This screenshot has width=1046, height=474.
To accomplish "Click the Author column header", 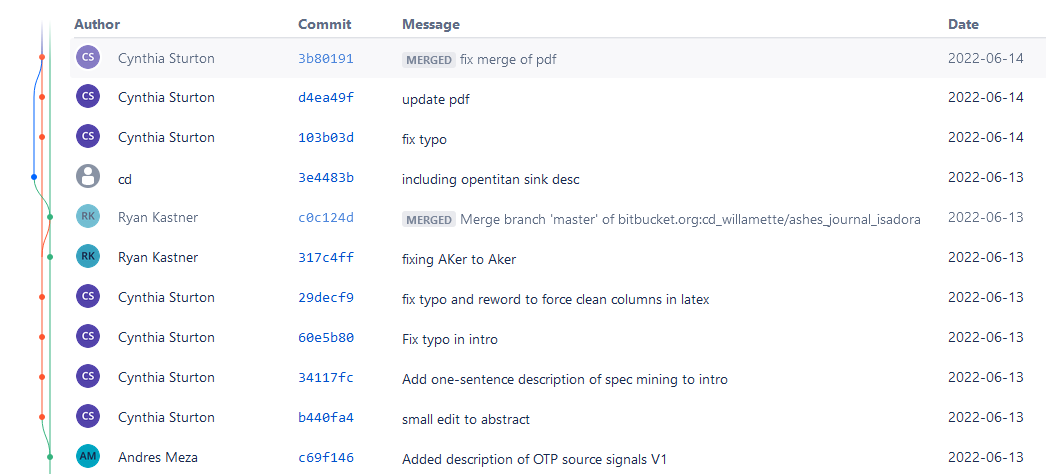I will click(x=97, y=24).
